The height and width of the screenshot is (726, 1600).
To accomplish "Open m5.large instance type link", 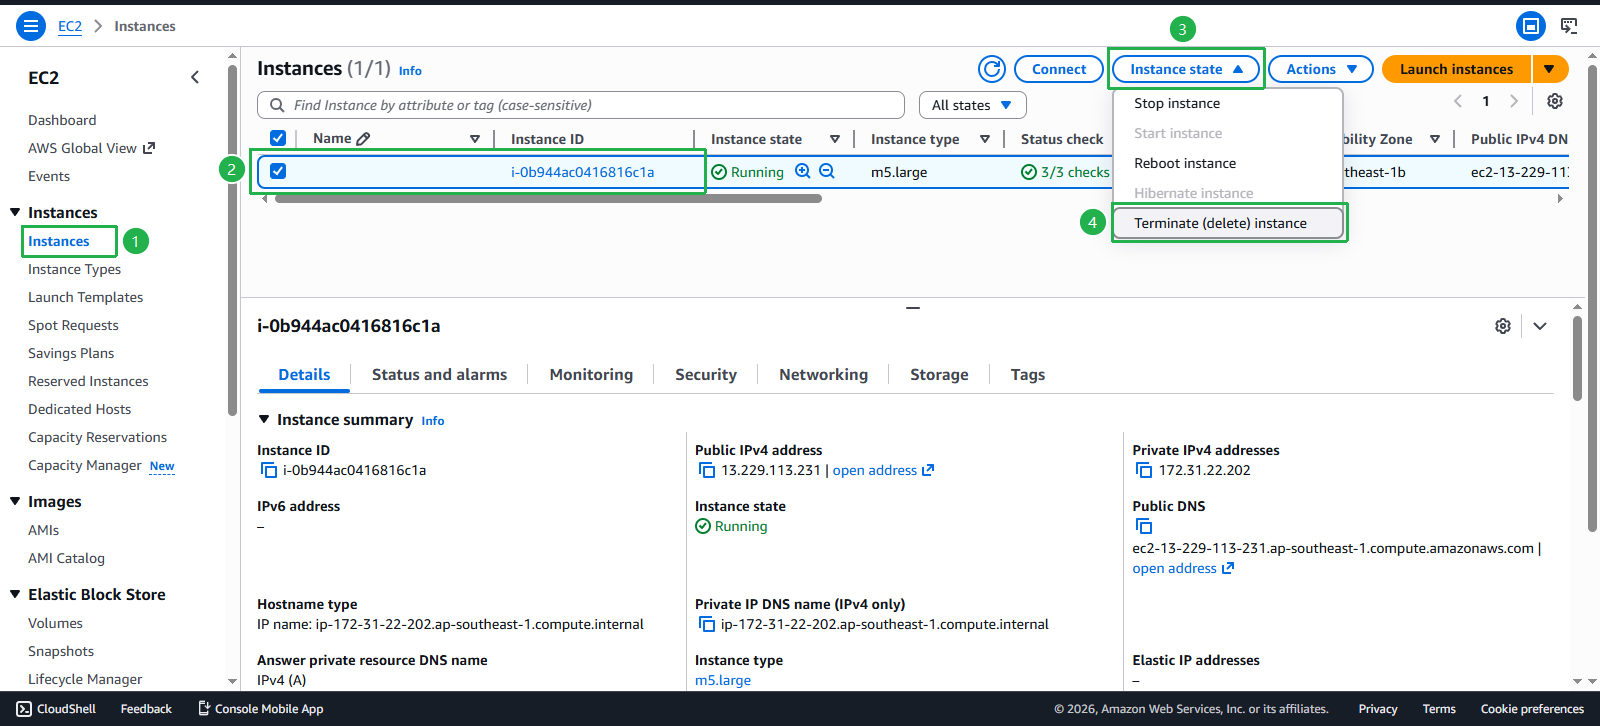I will [x=722, y=680].
